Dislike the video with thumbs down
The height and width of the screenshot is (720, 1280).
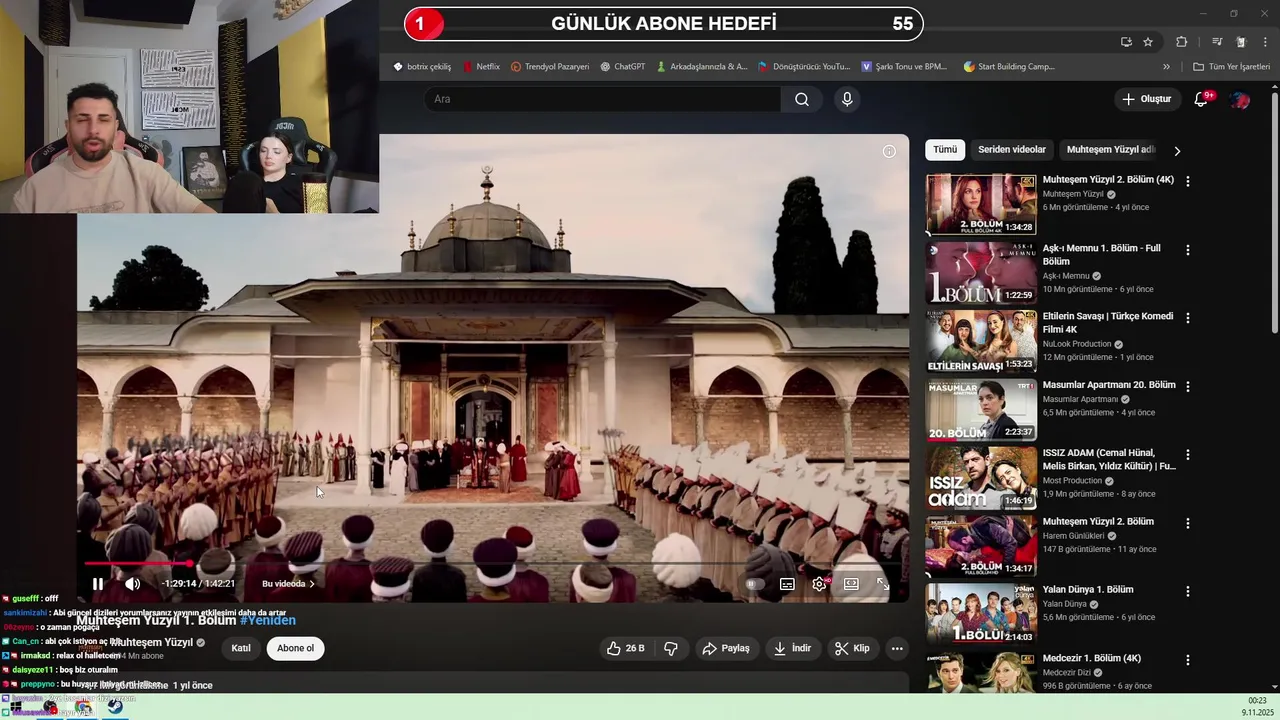click(671, 648)
